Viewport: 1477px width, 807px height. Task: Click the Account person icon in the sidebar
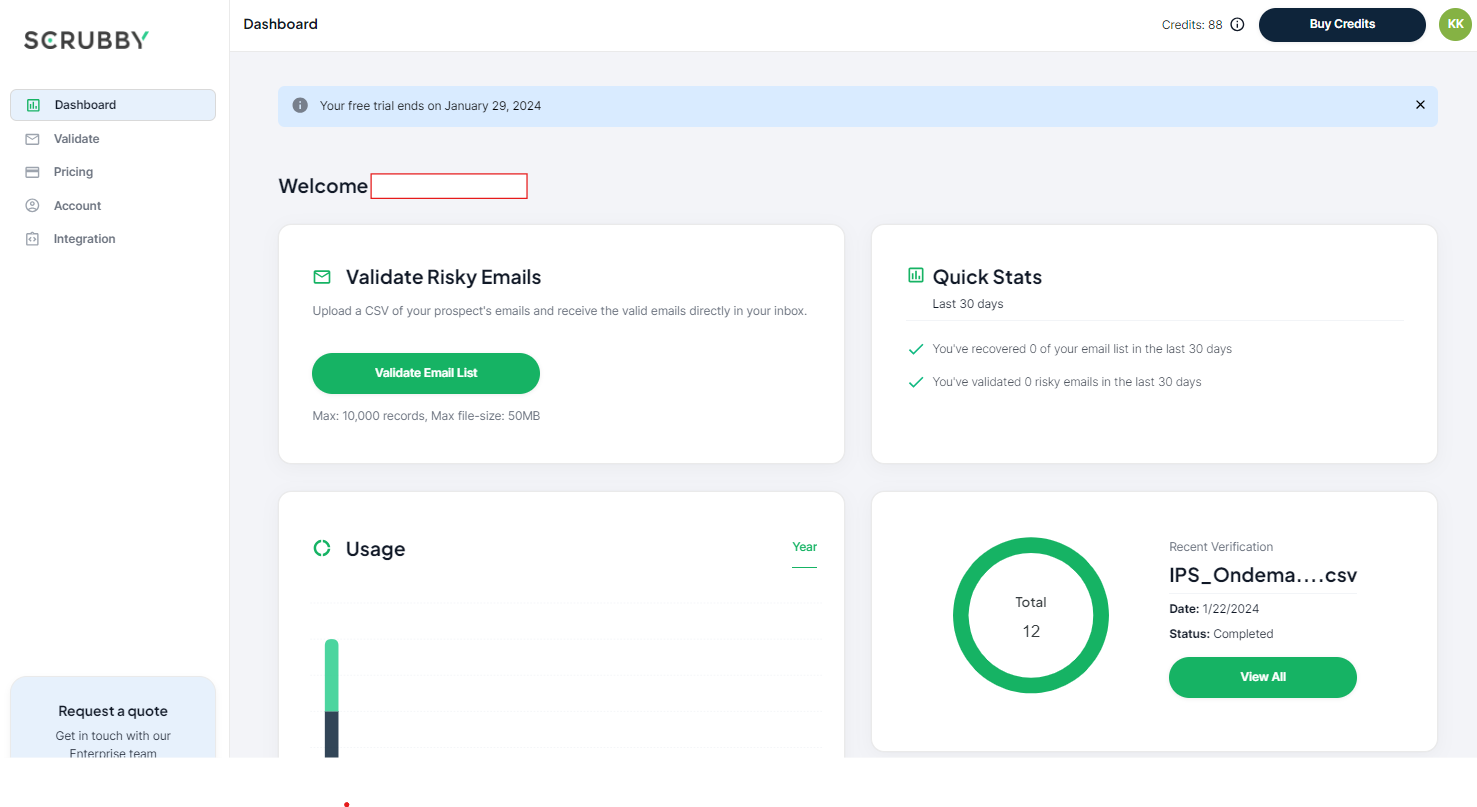[x=31, y=205]
